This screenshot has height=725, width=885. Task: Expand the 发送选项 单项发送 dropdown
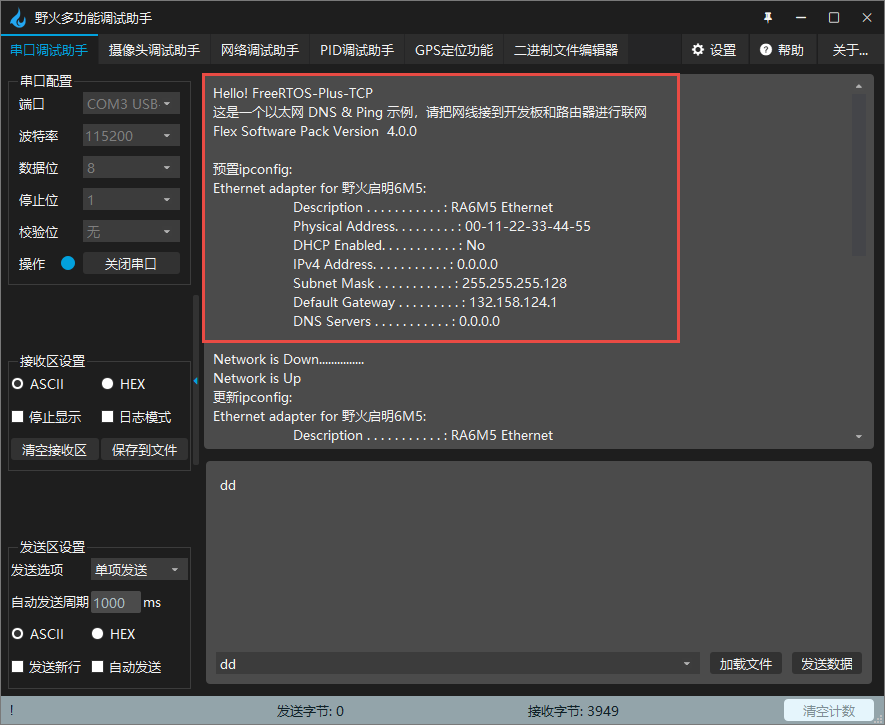139,570
